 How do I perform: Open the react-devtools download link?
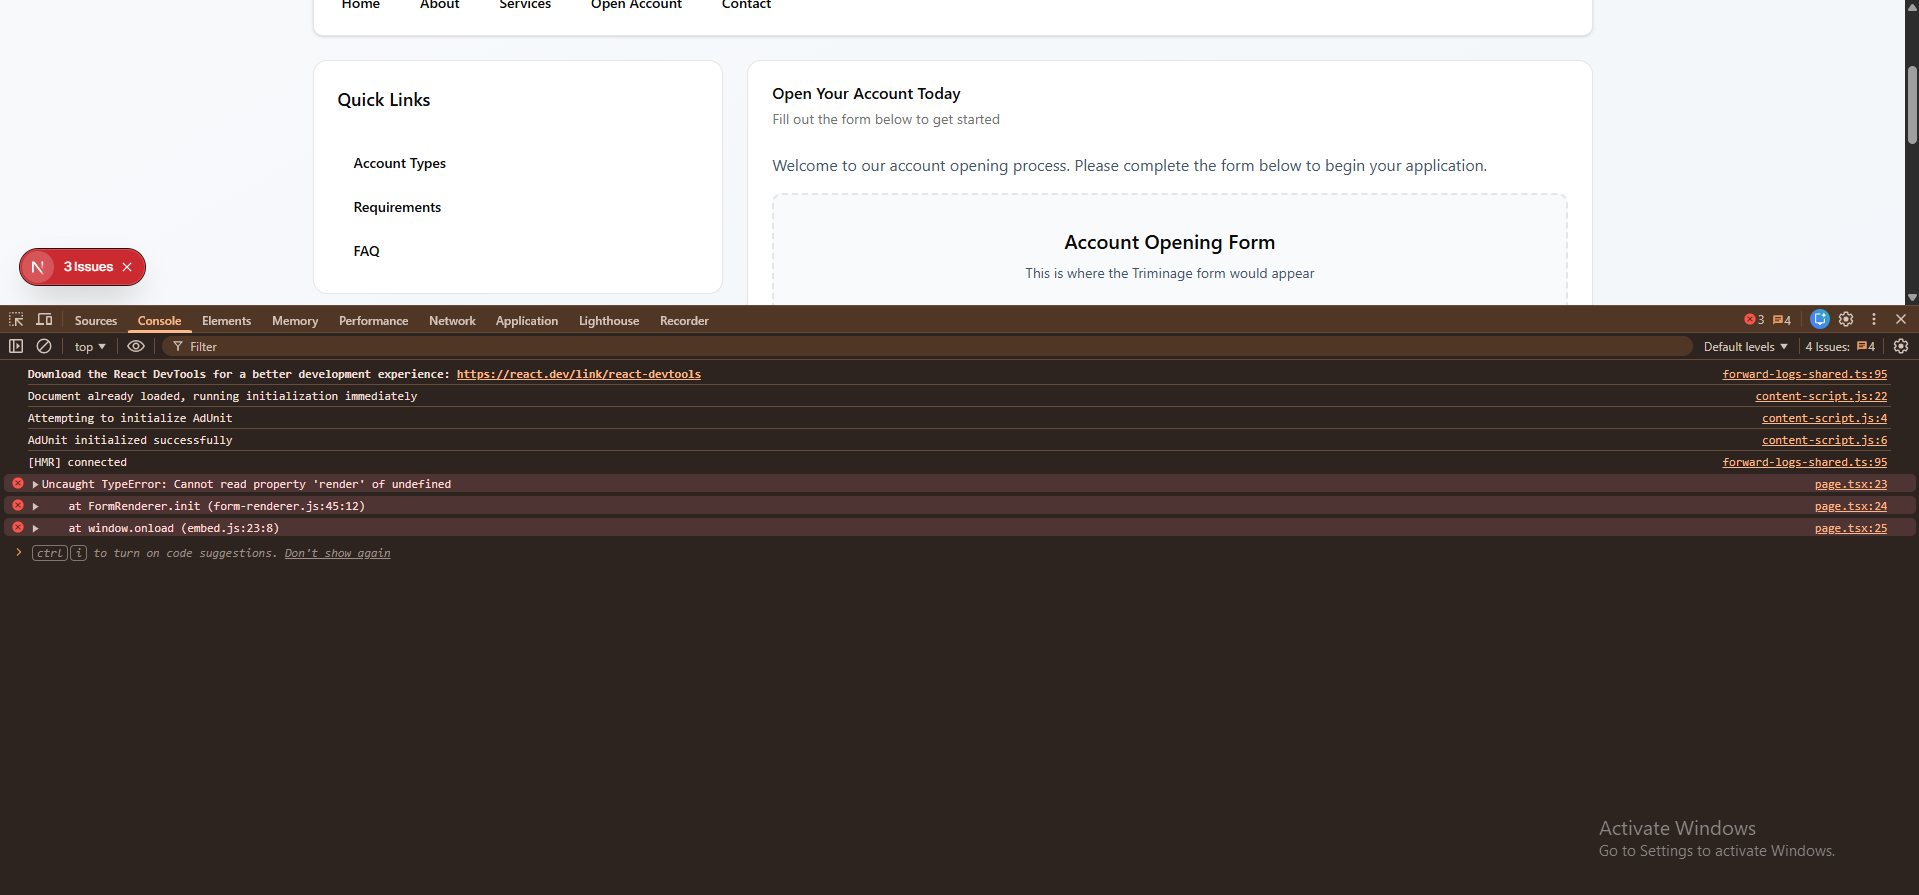(578, 374)
